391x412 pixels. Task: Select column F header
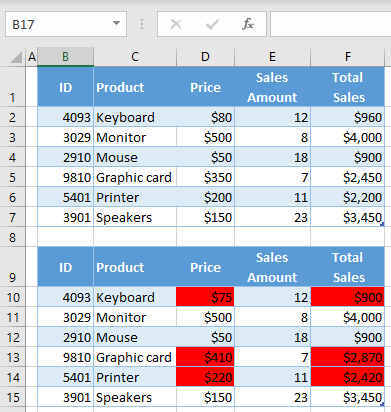[348, 57]
